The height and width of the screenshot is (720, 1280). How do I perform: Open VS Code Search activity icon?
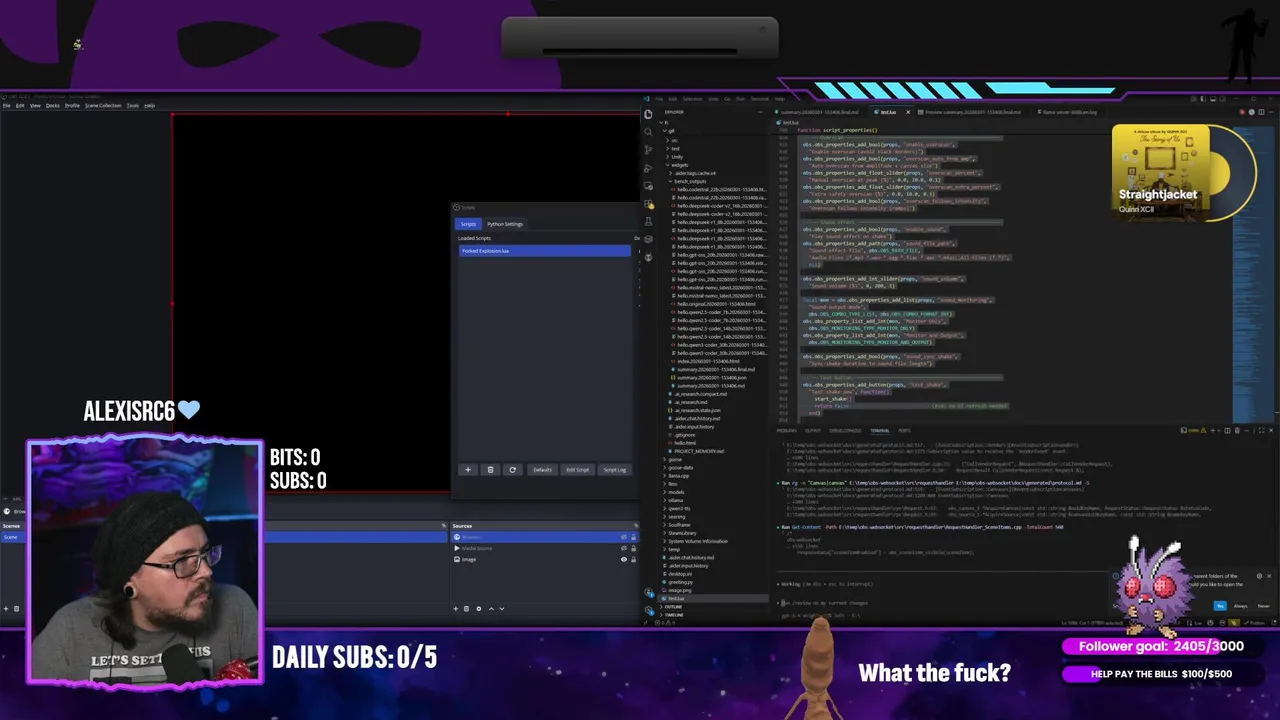point(648,132)
